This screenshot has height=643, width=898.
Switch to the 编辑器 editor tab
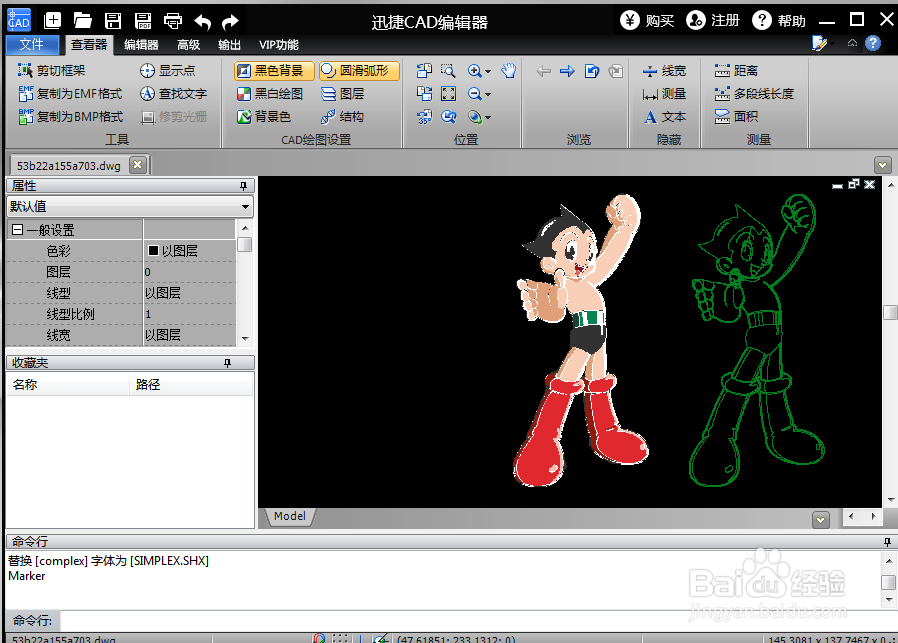pyautogui.click(x=141, y=45)
